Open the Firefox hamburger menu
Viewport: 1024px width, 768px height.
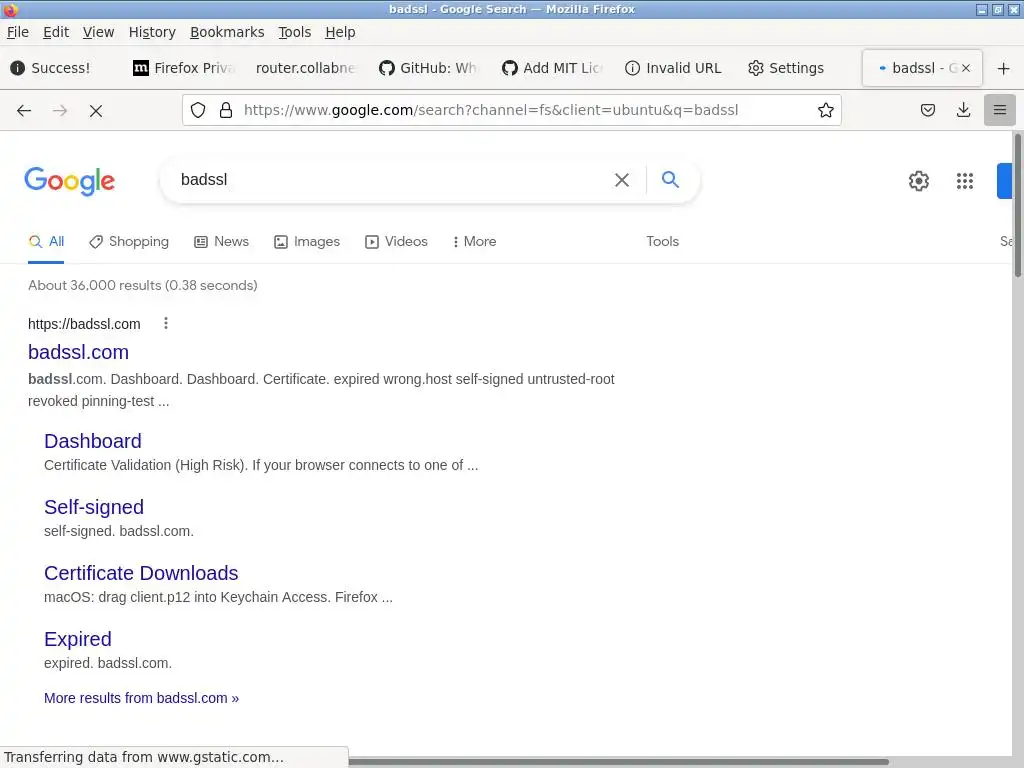click(1000, 110)
